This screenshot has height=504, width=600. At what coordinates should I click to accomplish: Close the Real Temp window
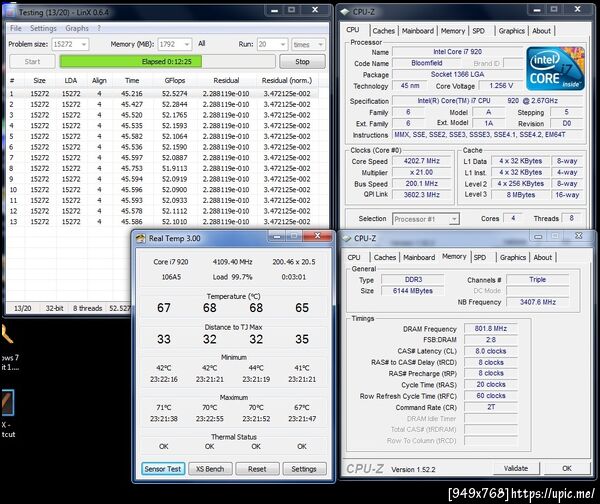pyautogui.click(x=317, y=236)
